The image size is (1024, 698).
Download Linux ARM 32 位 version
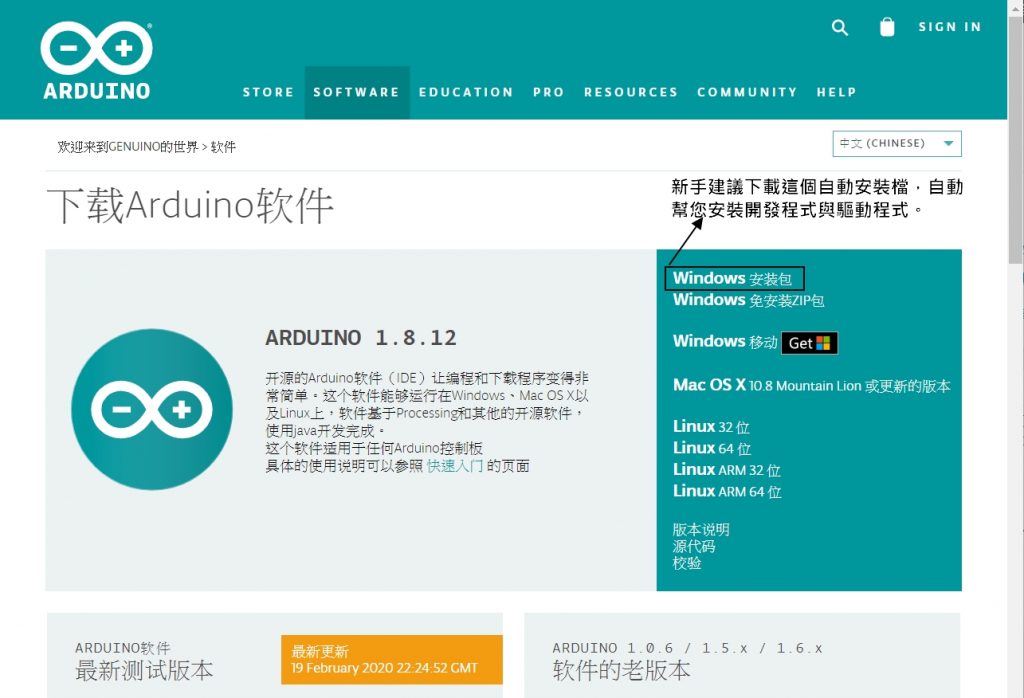(x=726, y=470)
